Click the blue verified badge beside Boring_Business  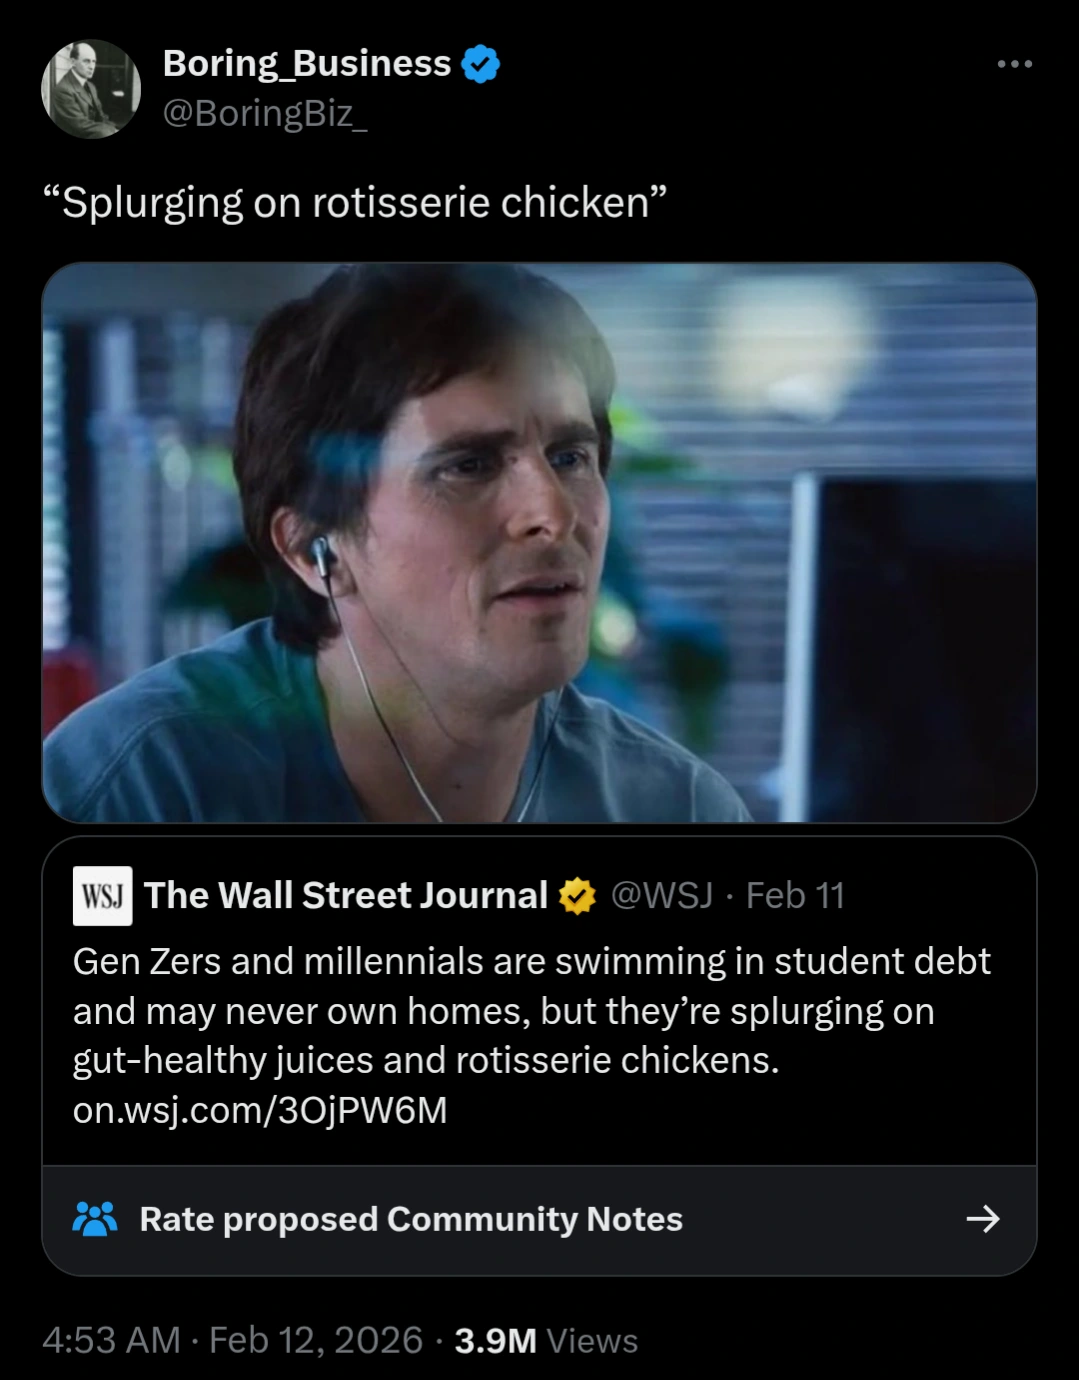click(481, 65)
